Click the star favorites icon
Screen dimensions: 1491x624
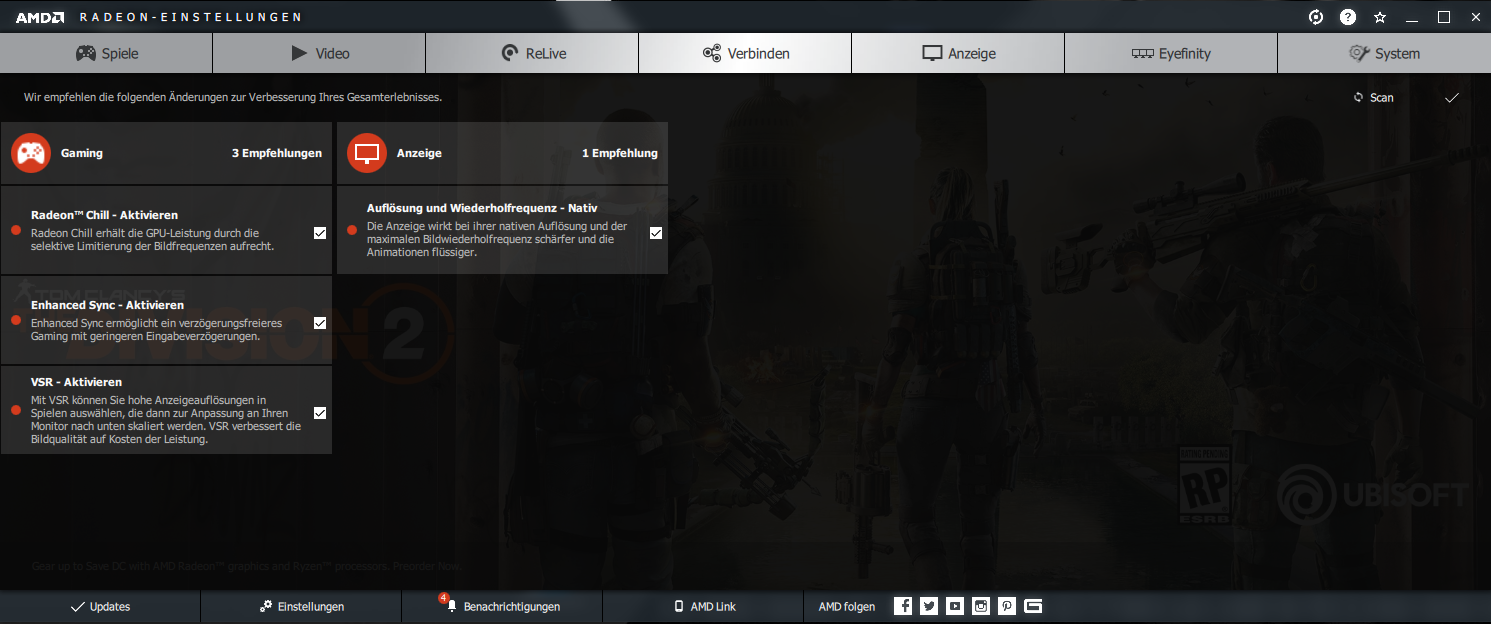(x=1380, y=17)
